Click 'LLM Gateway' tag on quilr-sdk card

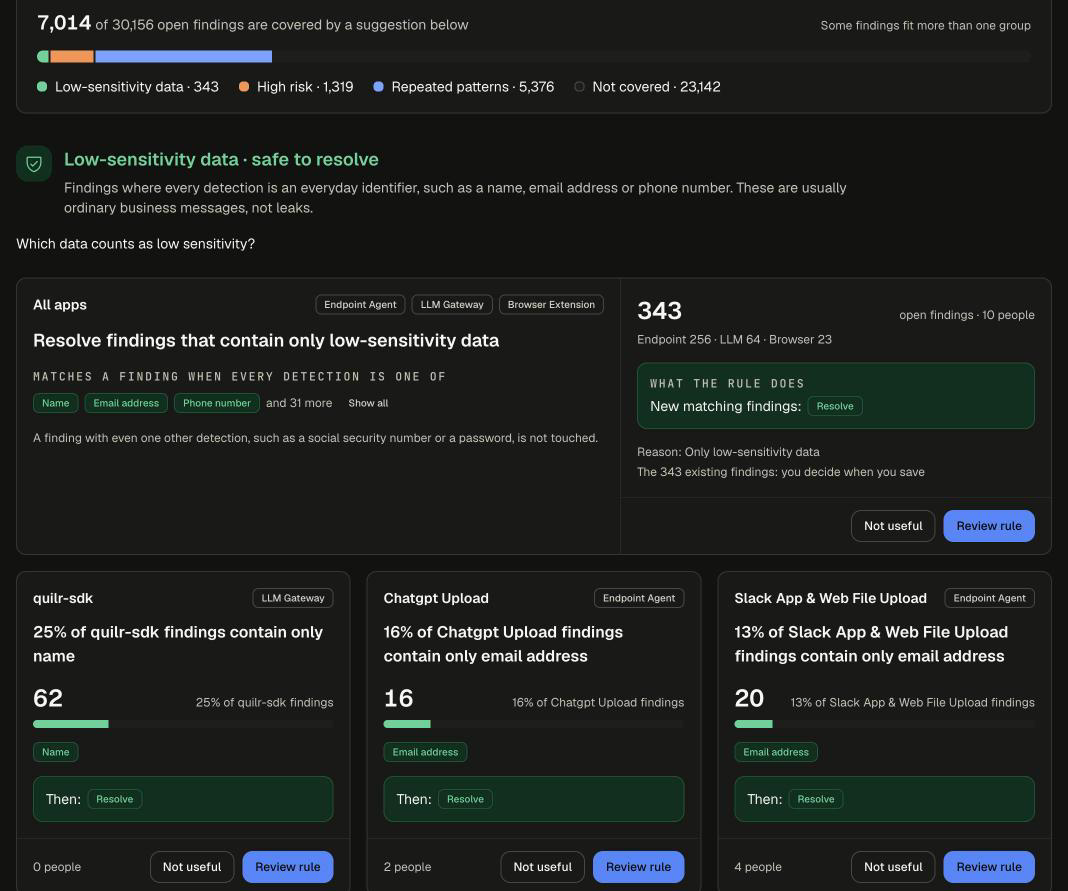(x=293, y=598)
